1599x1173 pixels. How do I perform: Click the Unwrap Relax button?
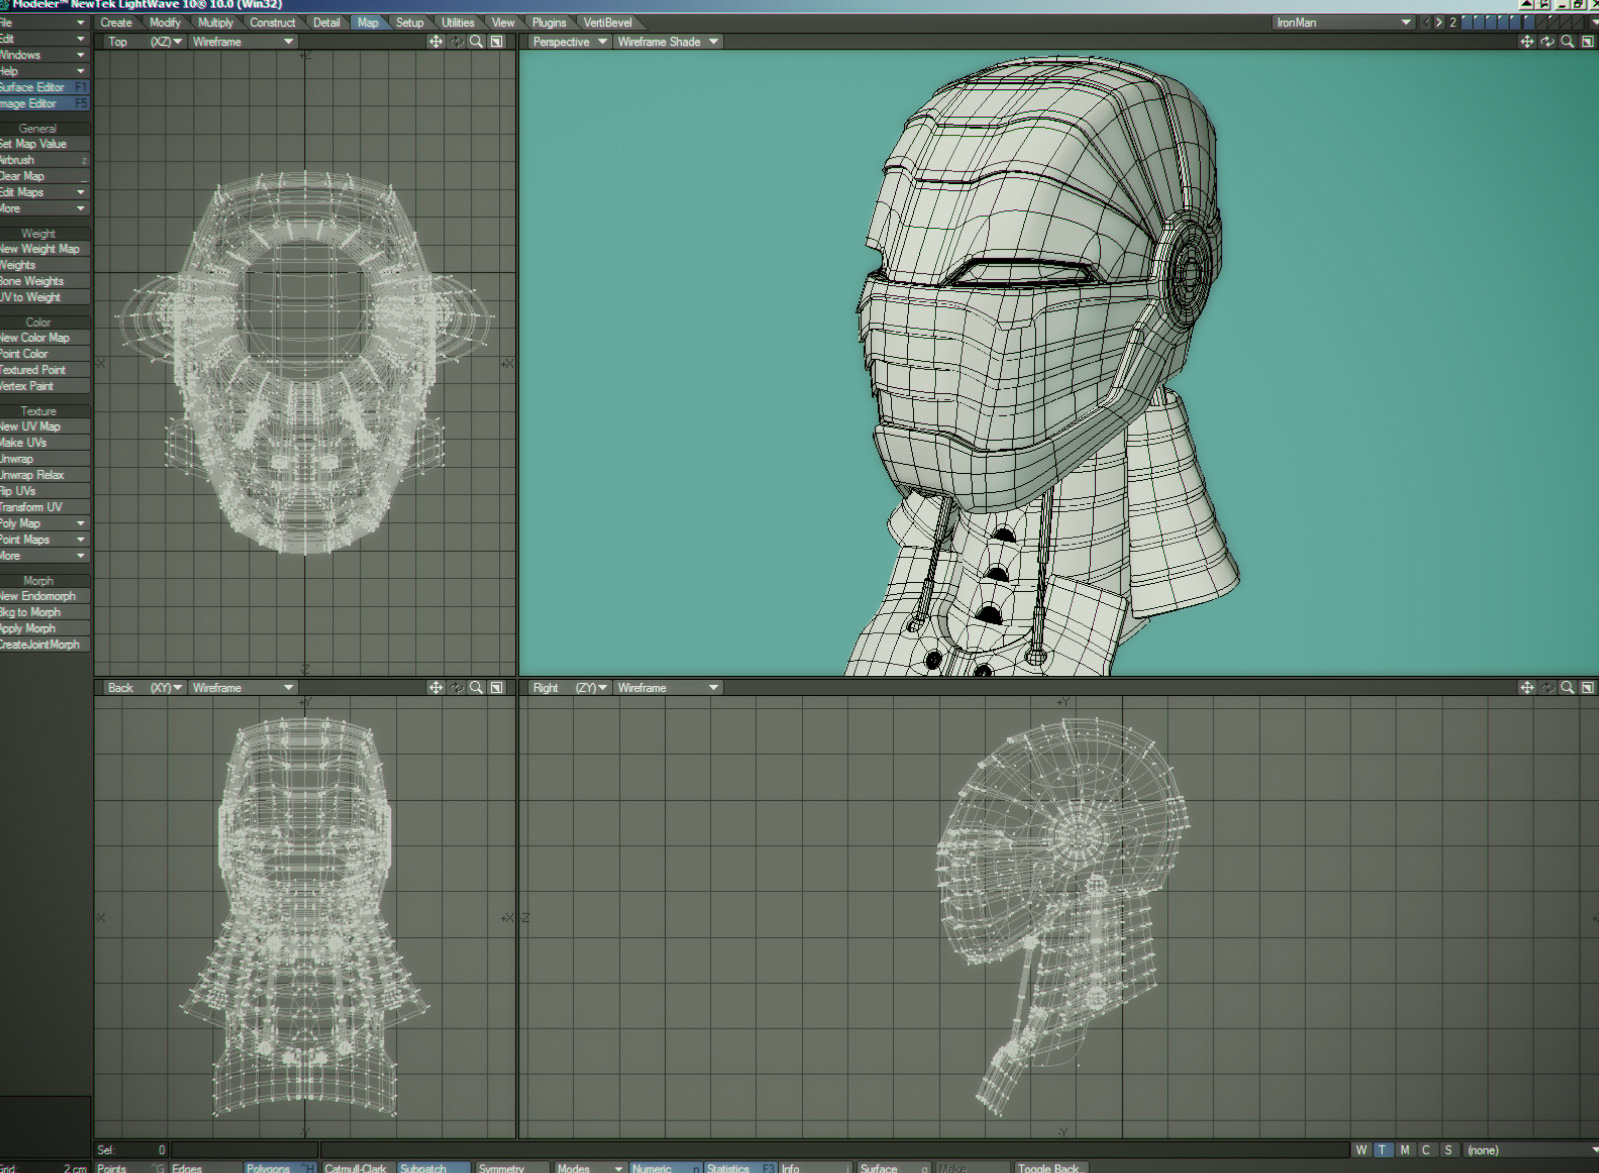35,475
